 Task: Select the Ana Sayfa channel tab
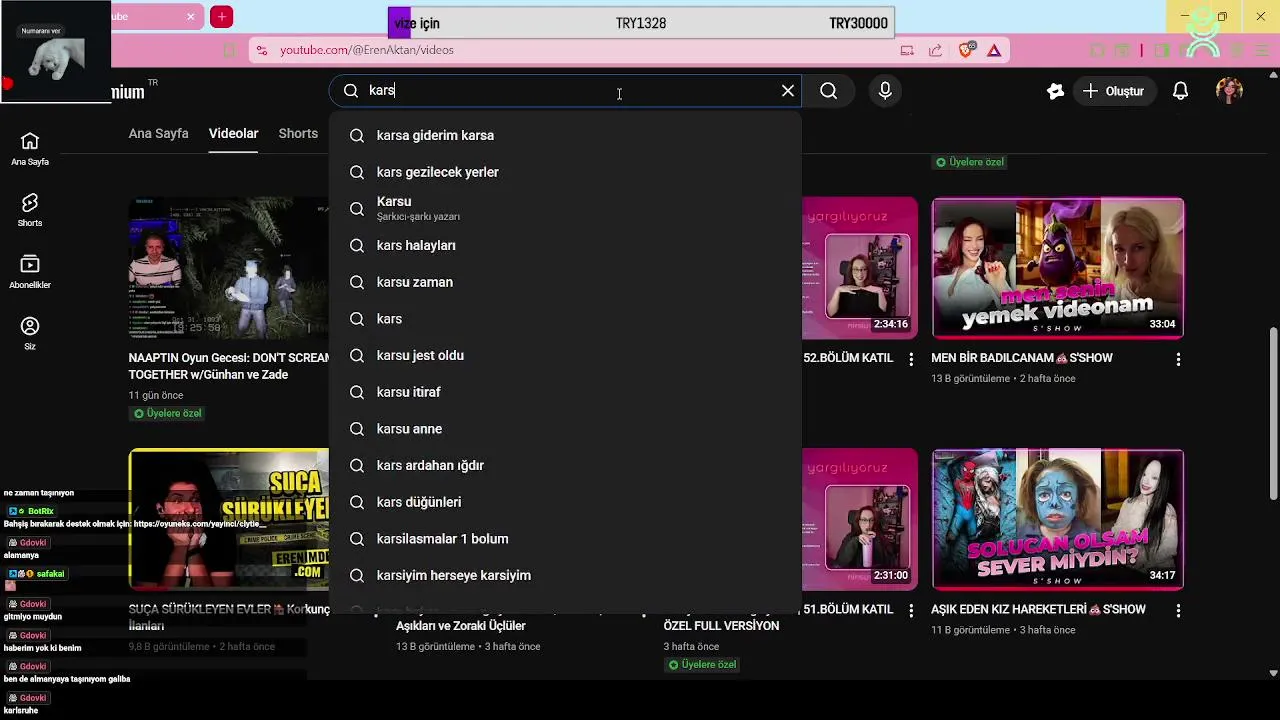[x=158, y=133]
